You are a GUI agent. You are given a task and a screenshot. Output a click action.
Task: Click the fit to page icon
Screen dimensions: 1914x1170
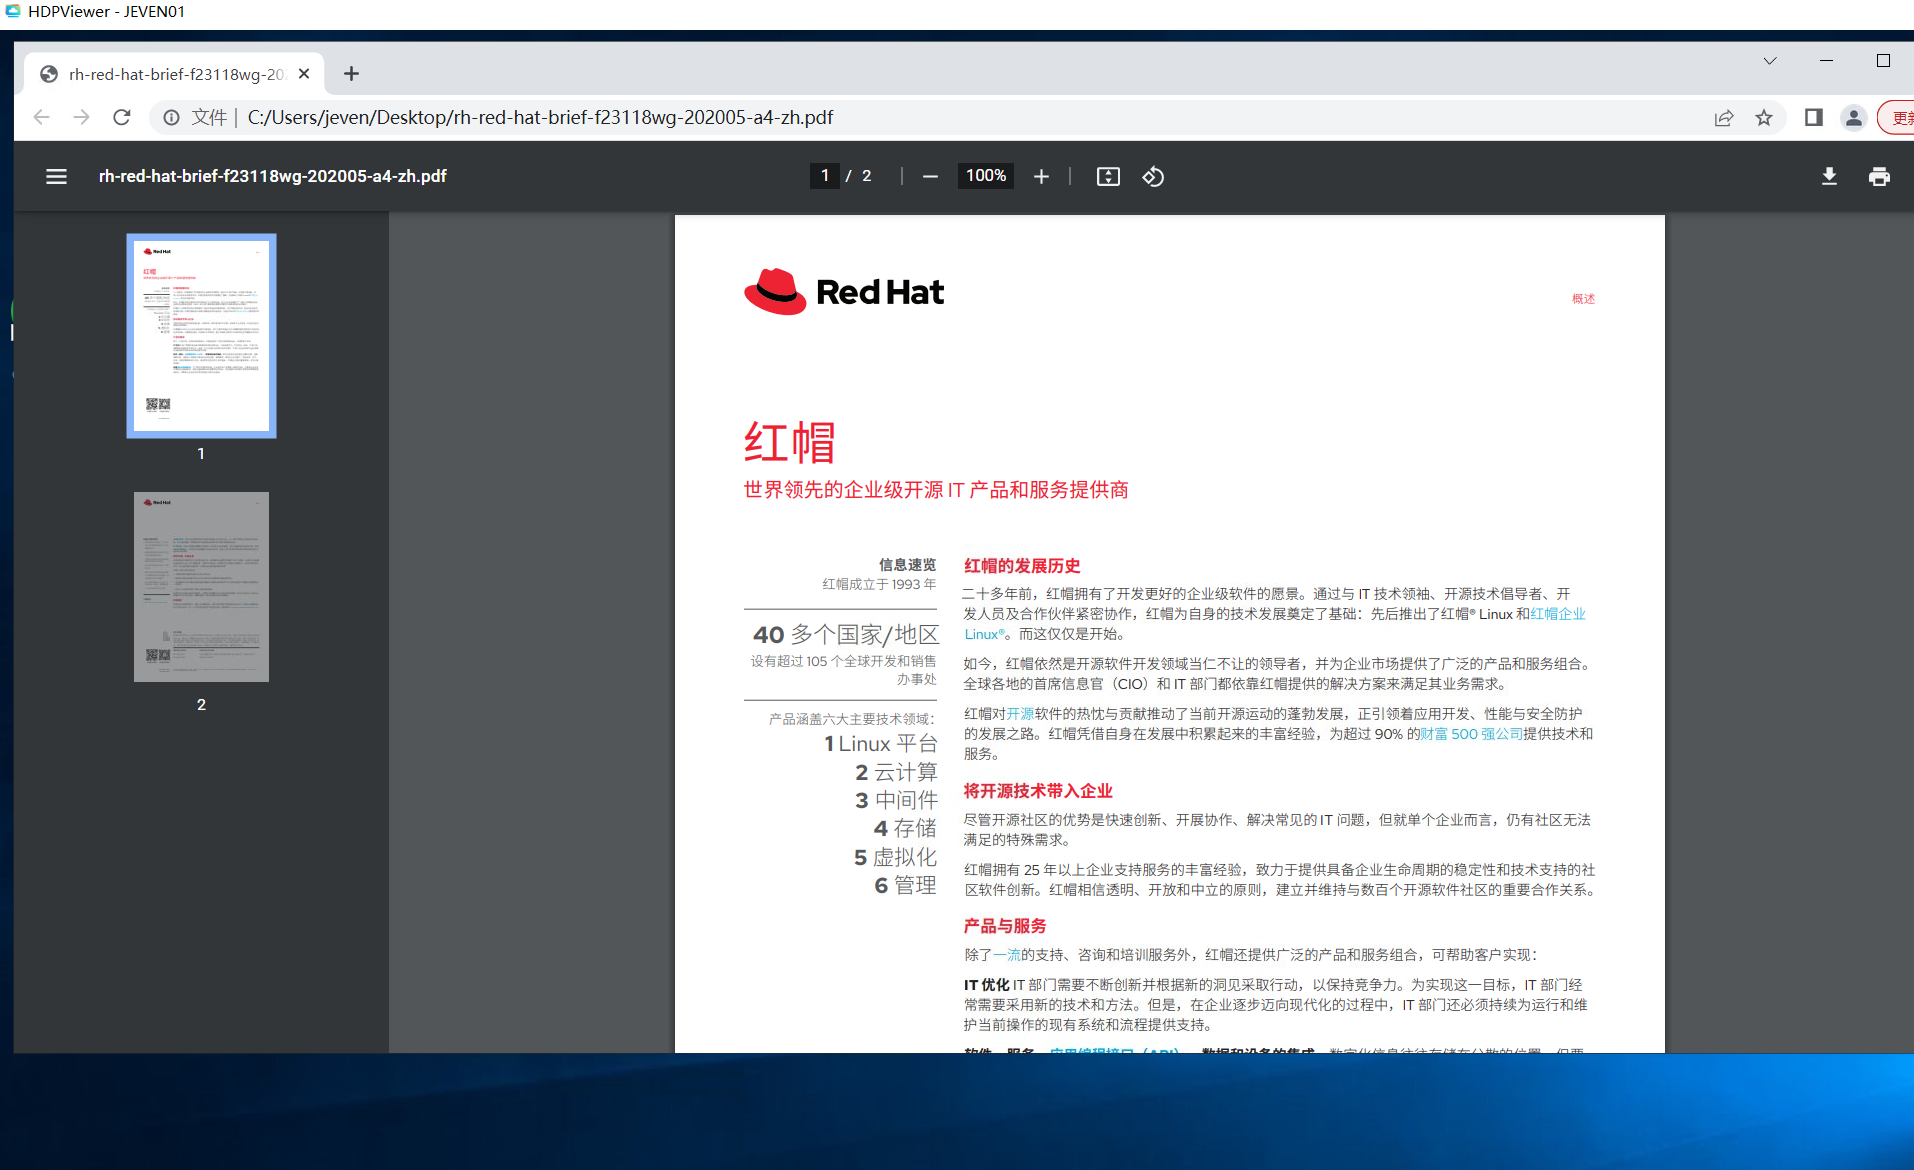[1108, 176]
